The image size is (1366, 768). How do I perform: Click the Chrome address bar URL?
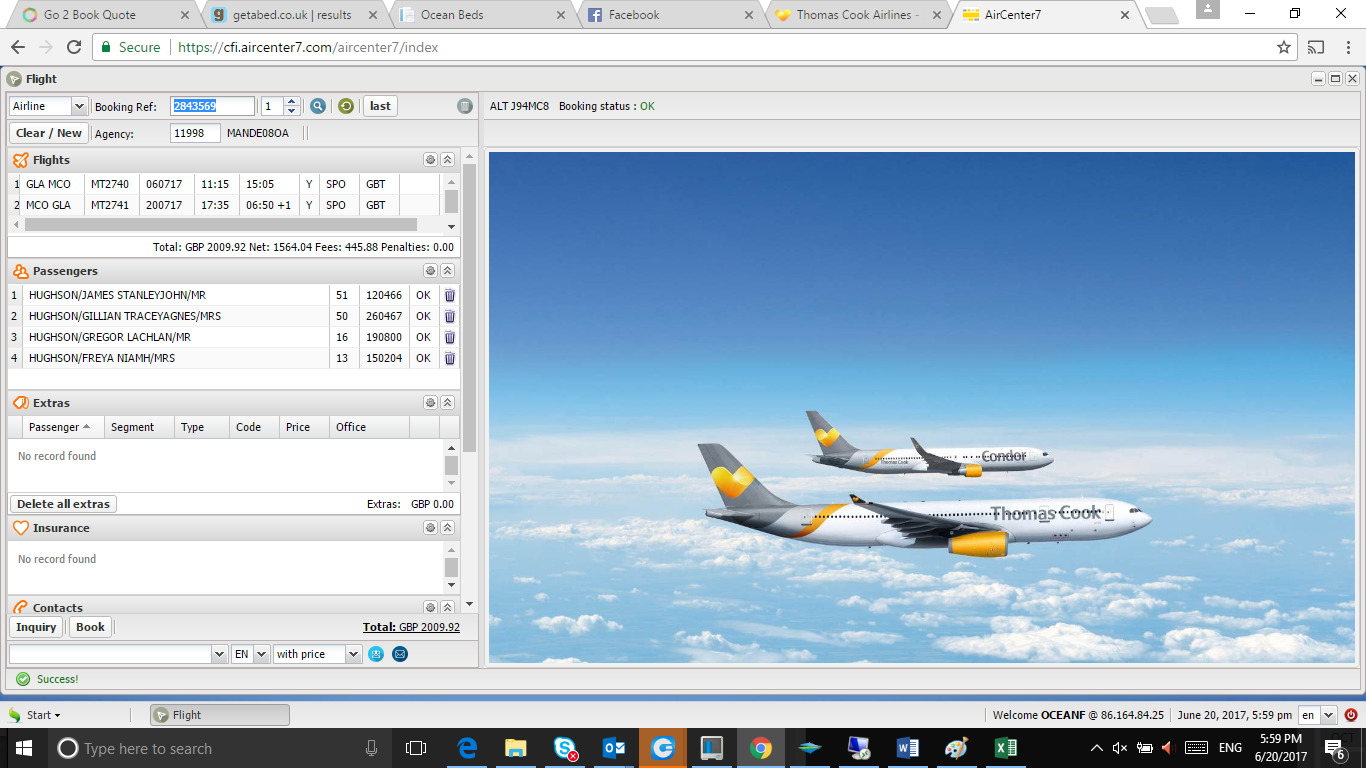[x=308, y=47]
